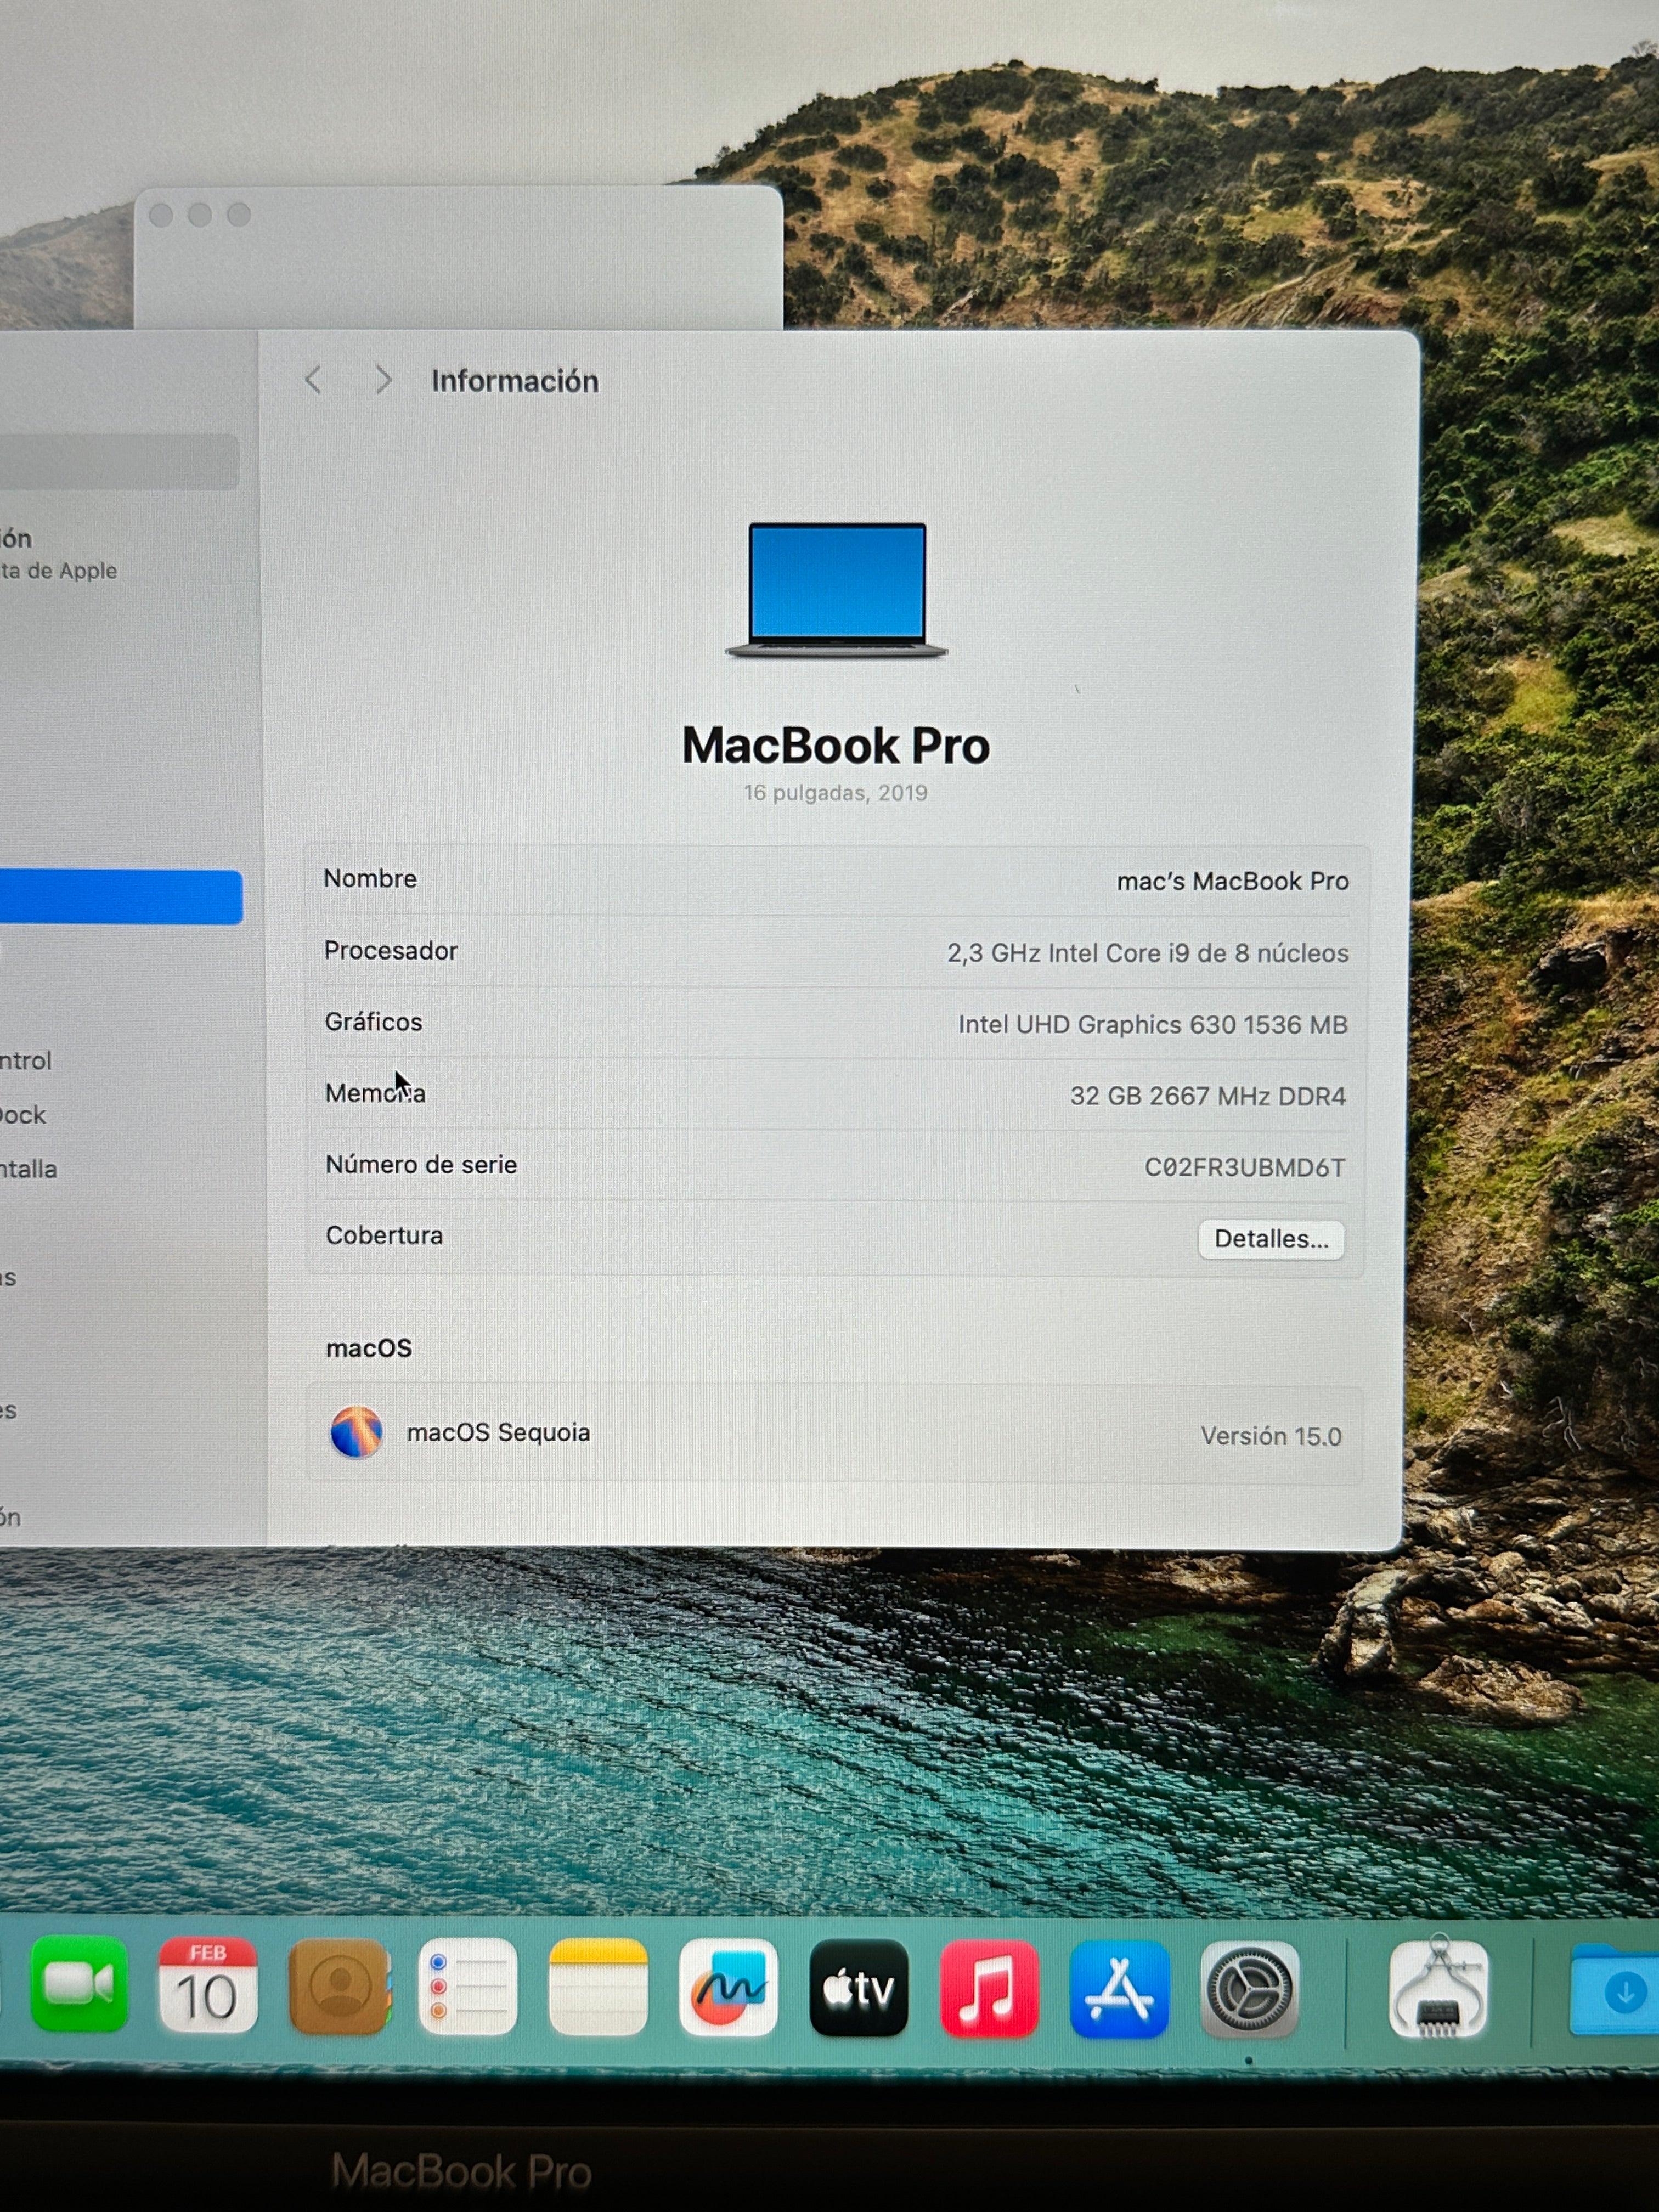Open Calendar showing FEB 10
Screen dimensions: 1659x2212
click(x=208, y=1986)
